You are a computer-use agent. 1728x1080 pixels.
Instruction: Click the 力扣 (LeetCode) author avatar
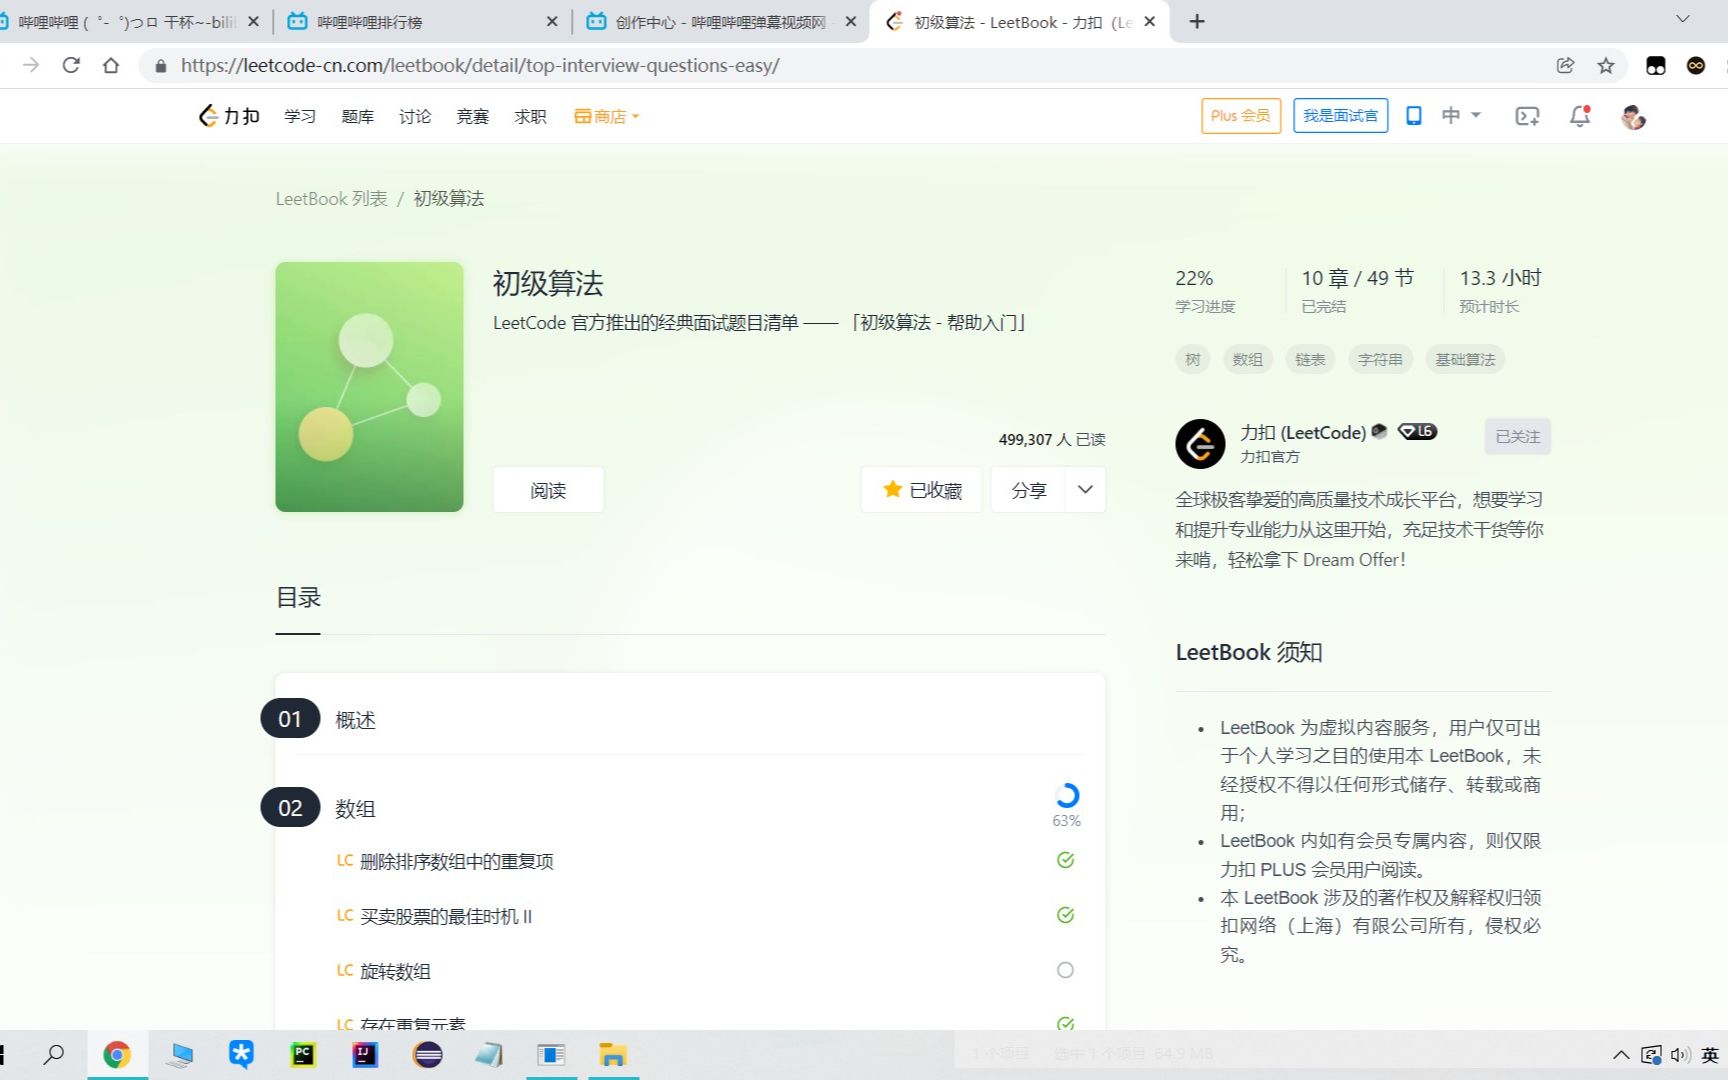1200,444
